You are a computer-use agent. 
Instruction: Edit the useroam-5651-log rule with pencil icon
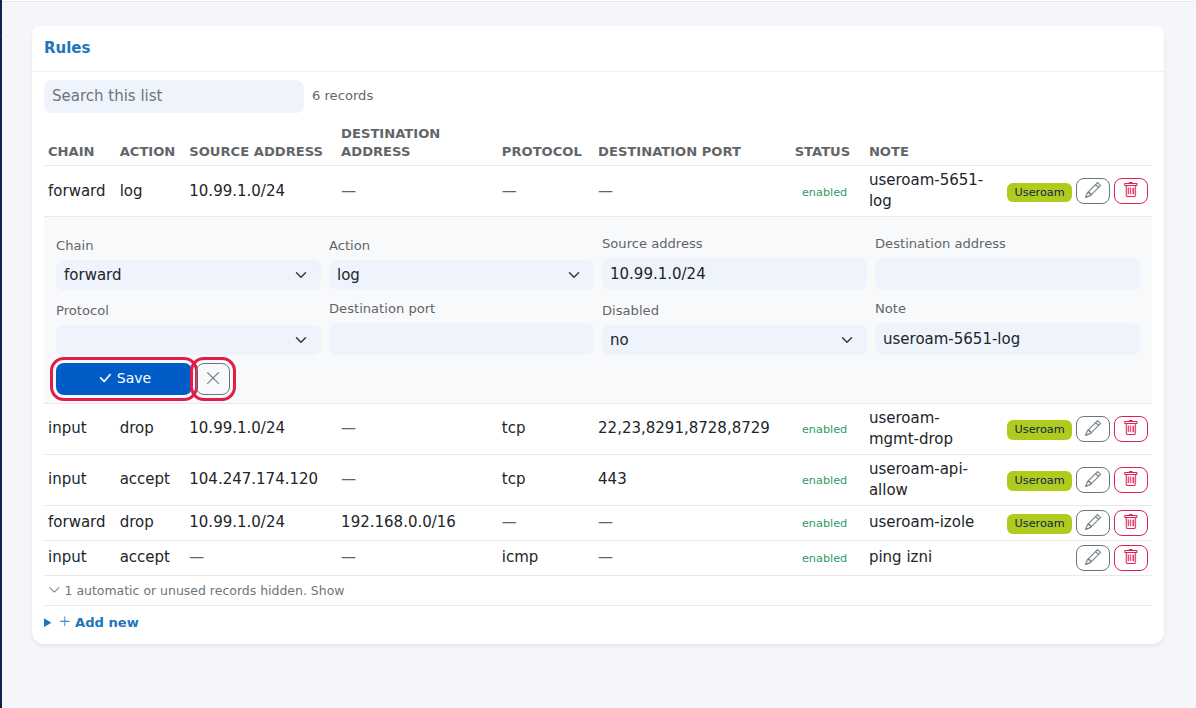pos(1092,191)
